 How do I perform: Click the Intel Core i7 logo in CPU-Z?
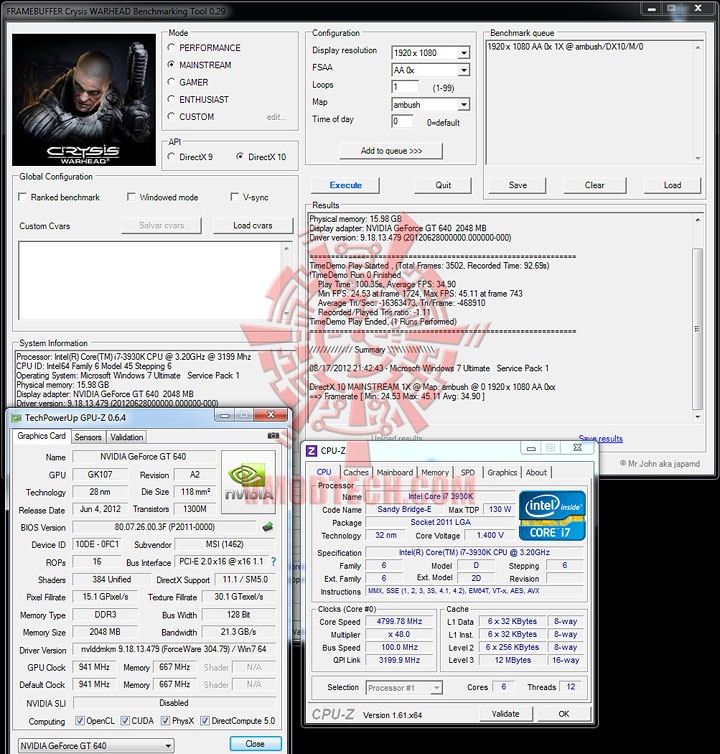click(552, 515)
